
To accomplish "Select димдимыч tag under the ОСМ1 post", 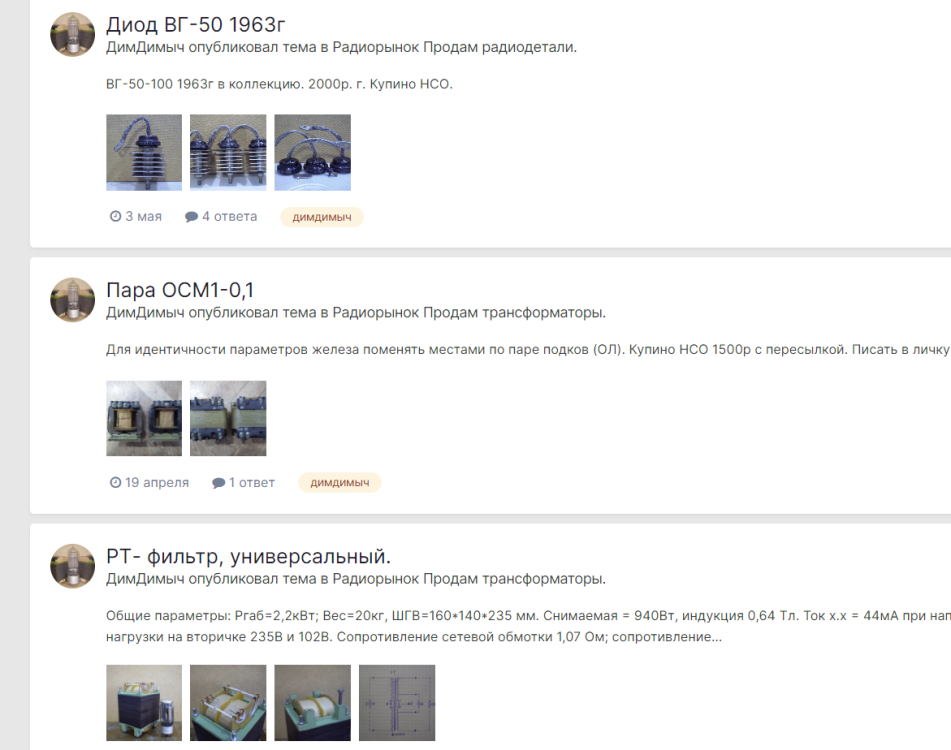I will click(x=340, y=483).
